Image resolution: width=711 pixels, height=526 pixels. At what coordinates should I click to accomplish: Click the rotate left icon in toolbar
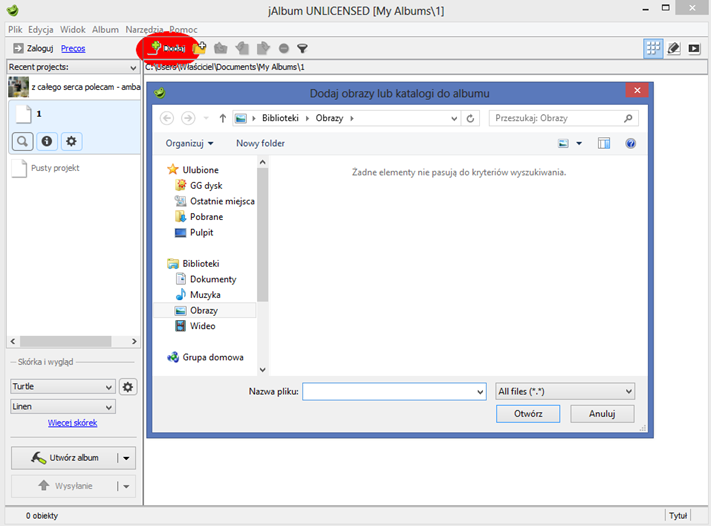[x=242, y=48]
